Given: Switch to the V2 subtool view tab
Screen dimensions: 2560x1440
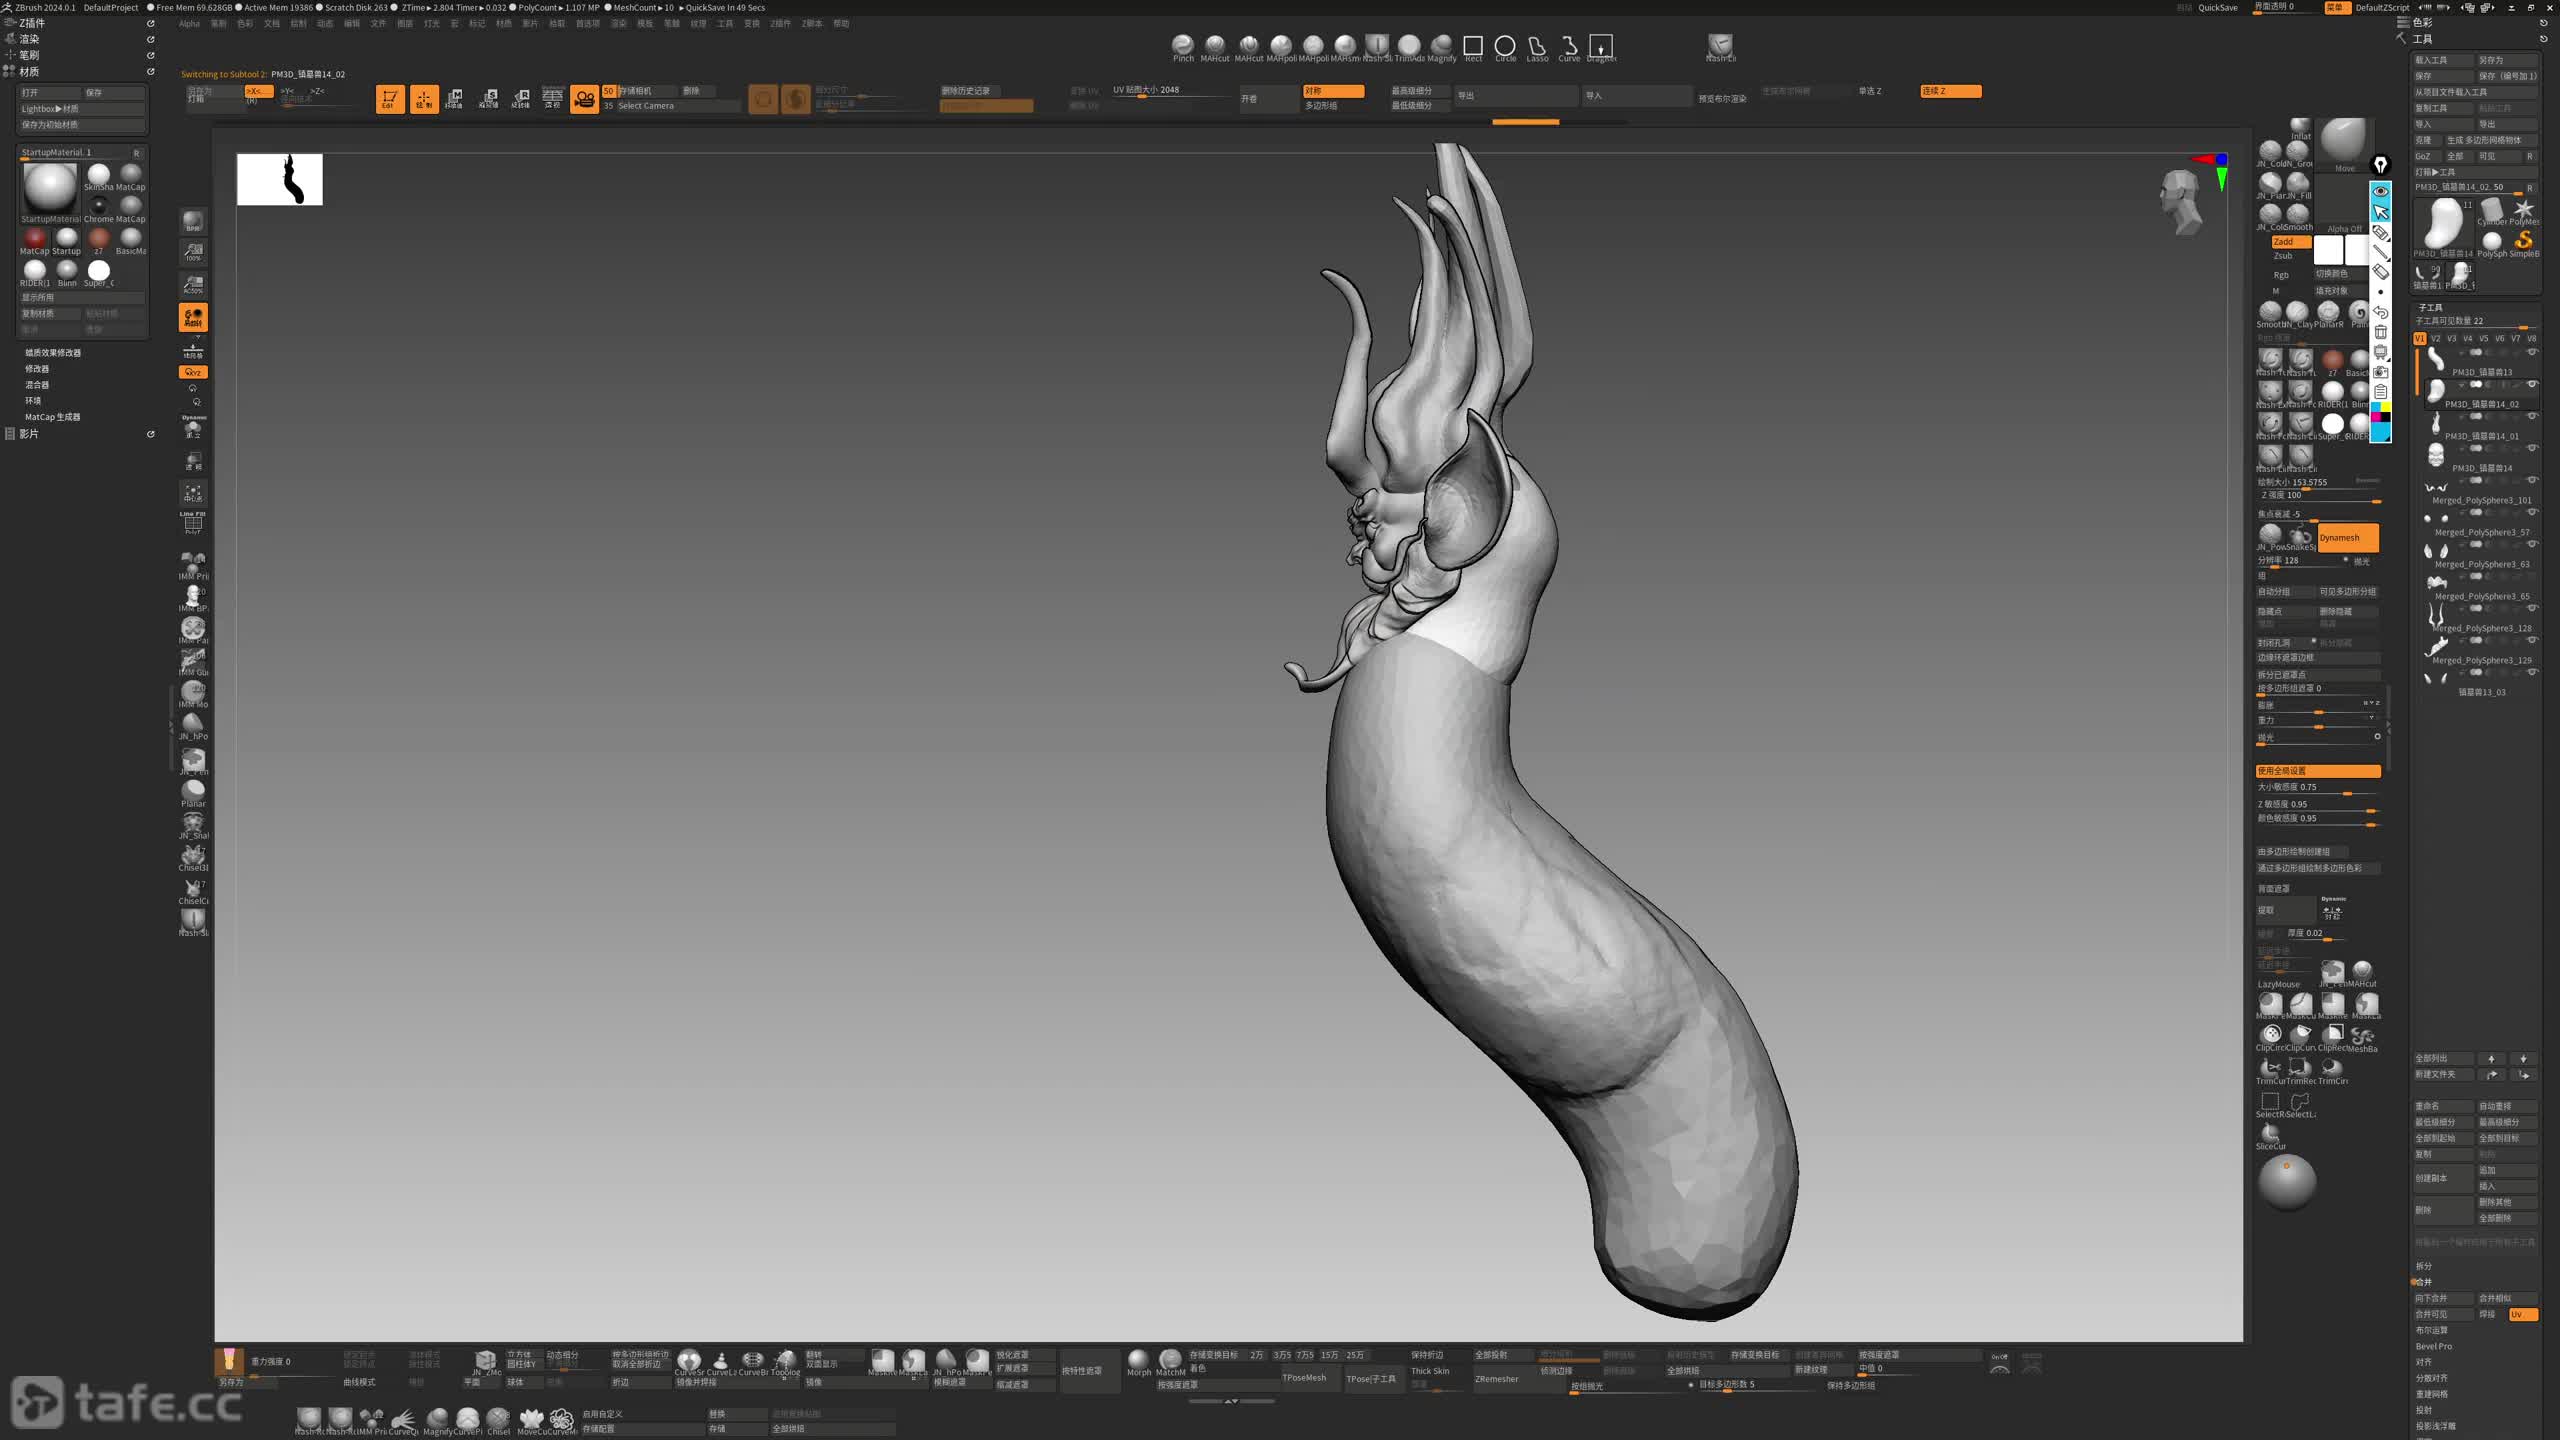Looking at the screenshot, I should [2435, 339].
